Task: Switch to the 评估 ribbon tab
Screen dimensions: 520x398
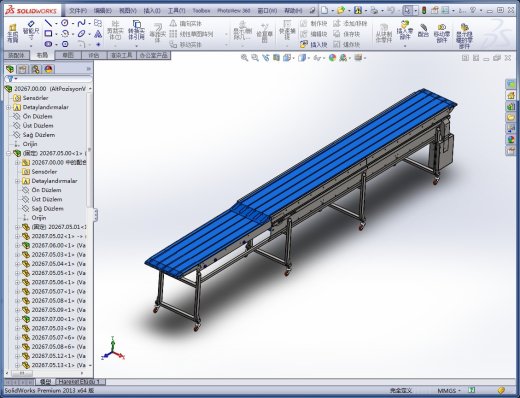Action: click(x=94, y=55)
